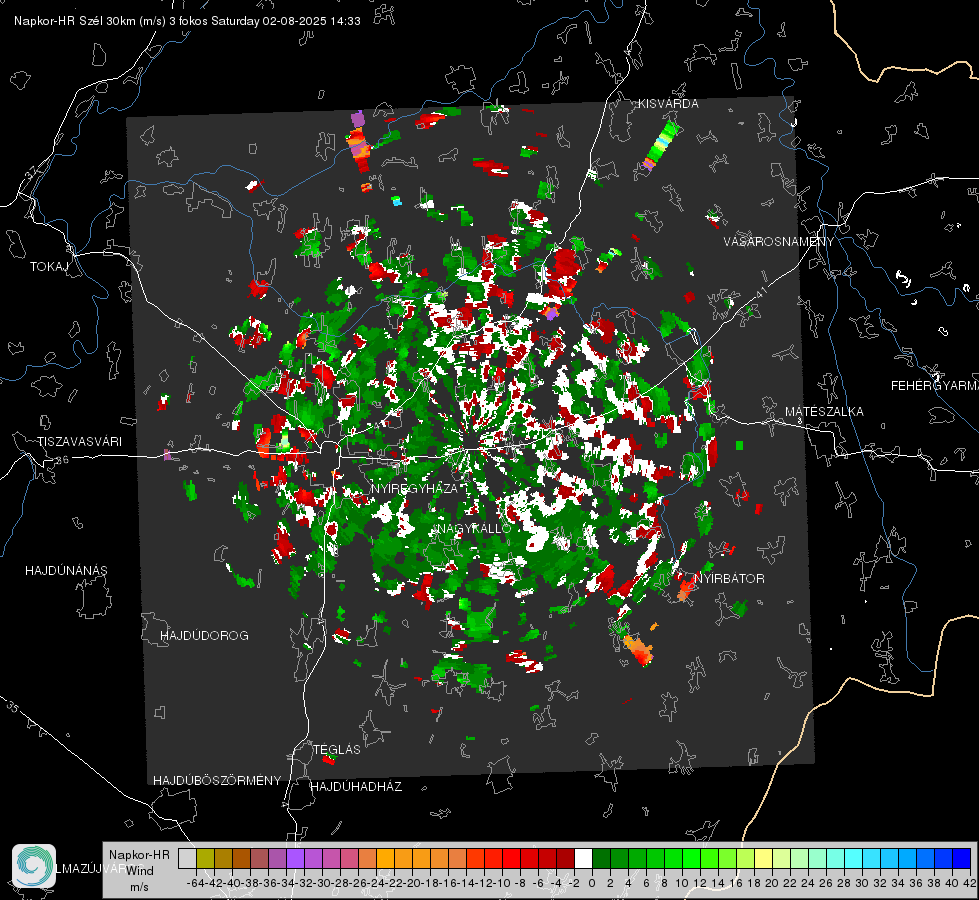The height and width of the screenshot is (900, 979).
Task: Select the NYÍREGYHÁZA city label
Action: (x=414, y=488)
